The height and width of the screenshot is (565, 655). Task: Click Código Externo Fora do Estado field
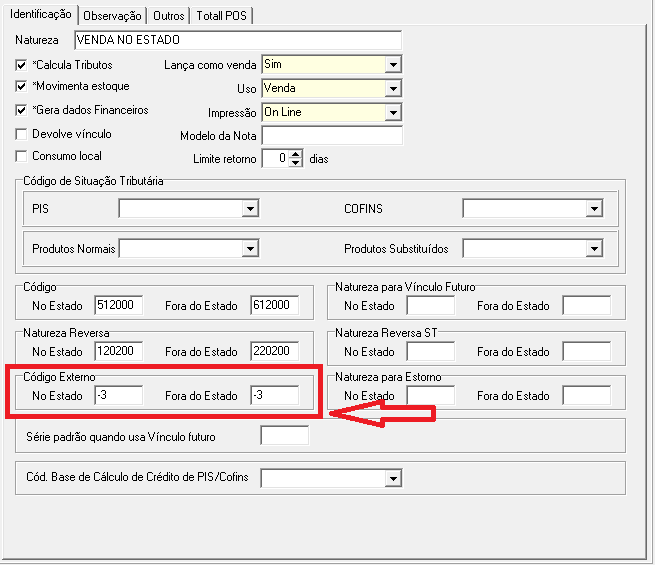click(275, 395)
